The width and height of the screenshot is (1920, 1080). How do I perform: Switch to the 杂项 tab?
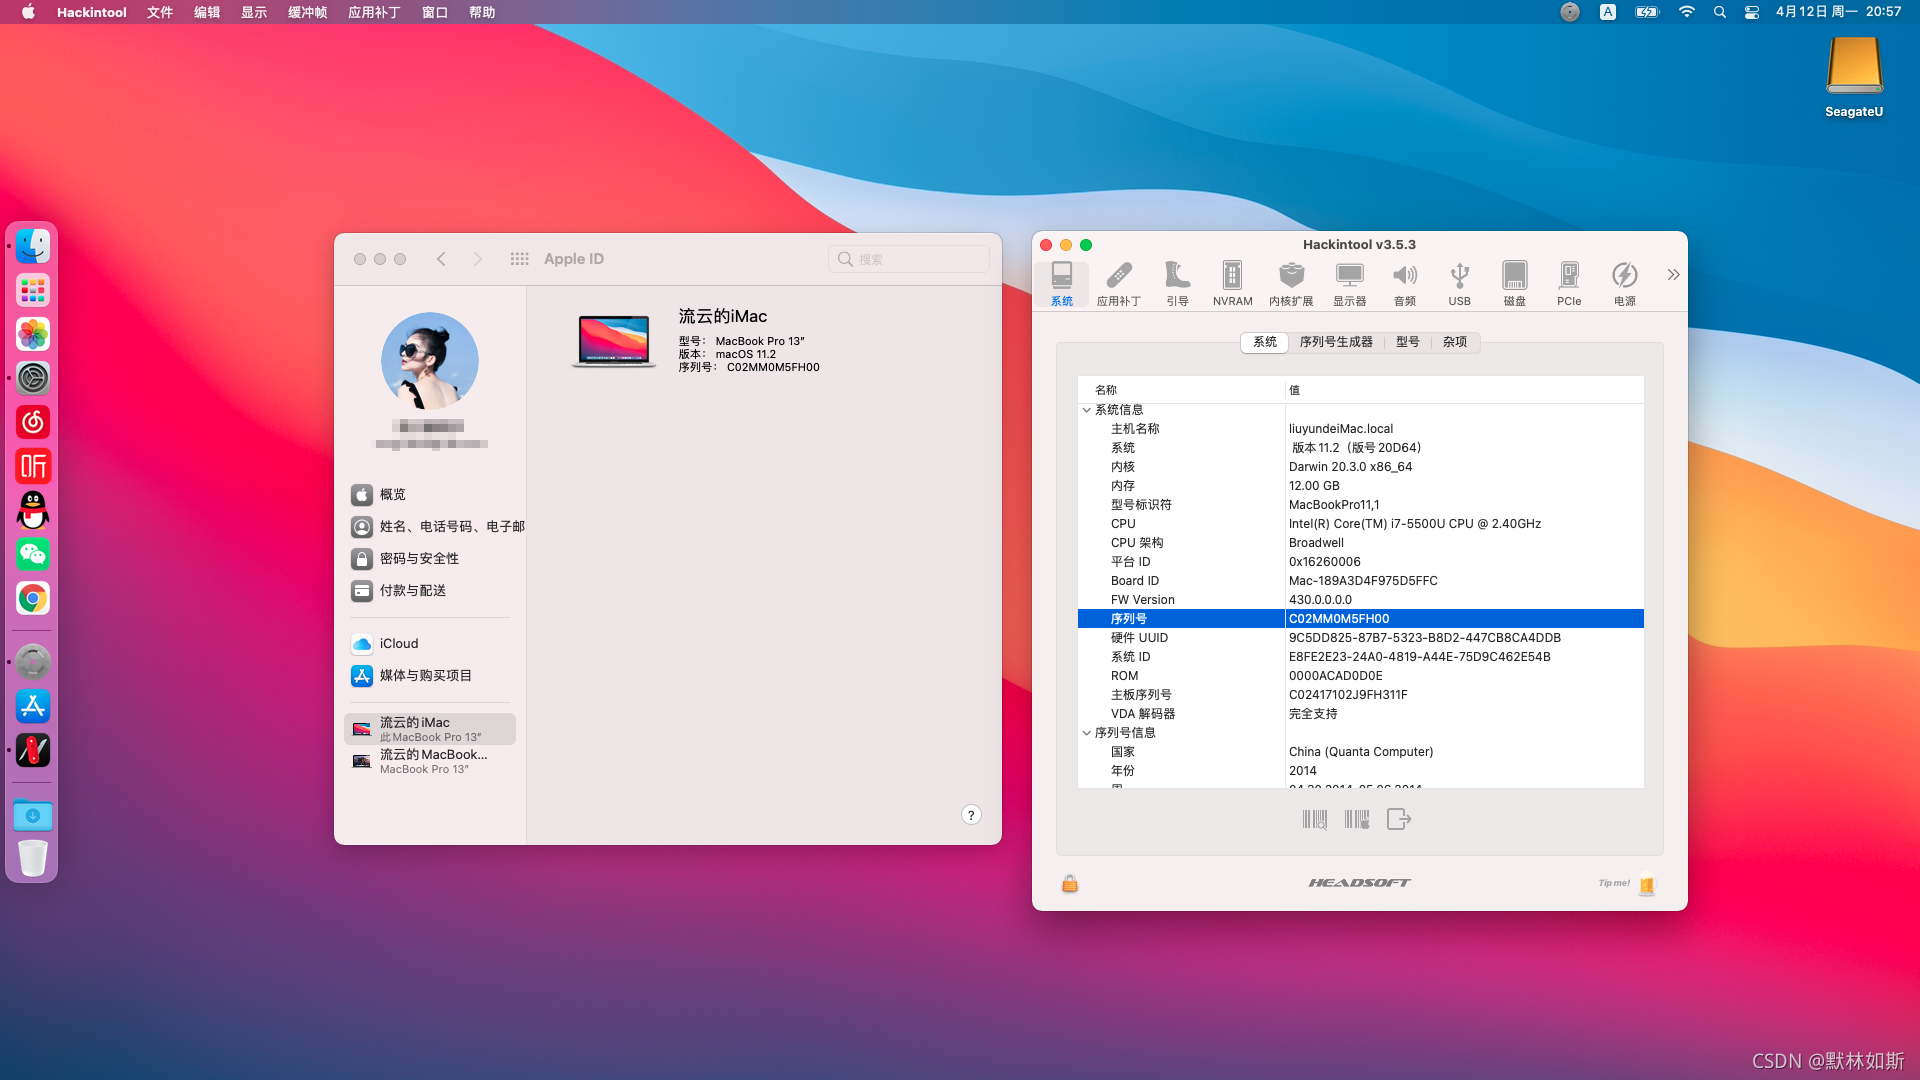pyautogui.click(x=1455, y=342)
